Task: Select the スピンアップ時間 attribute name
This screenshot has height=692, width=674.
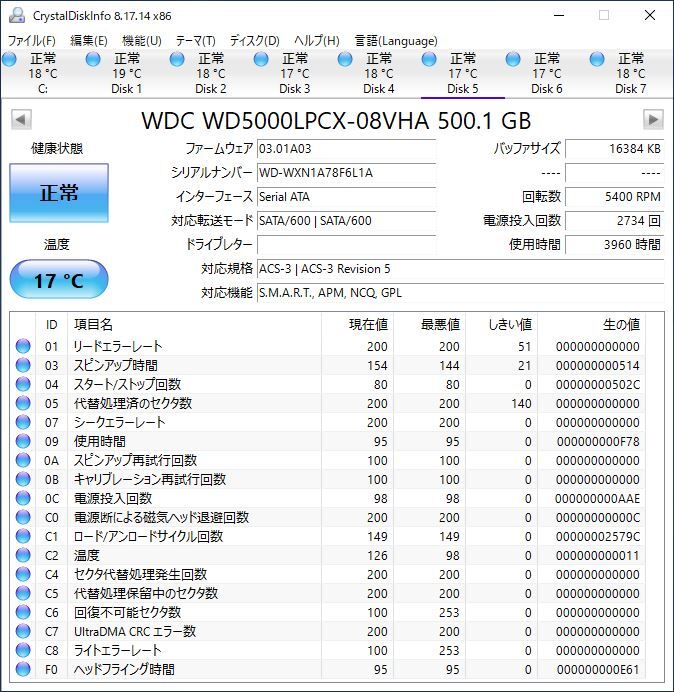Action: pos(116,365)
